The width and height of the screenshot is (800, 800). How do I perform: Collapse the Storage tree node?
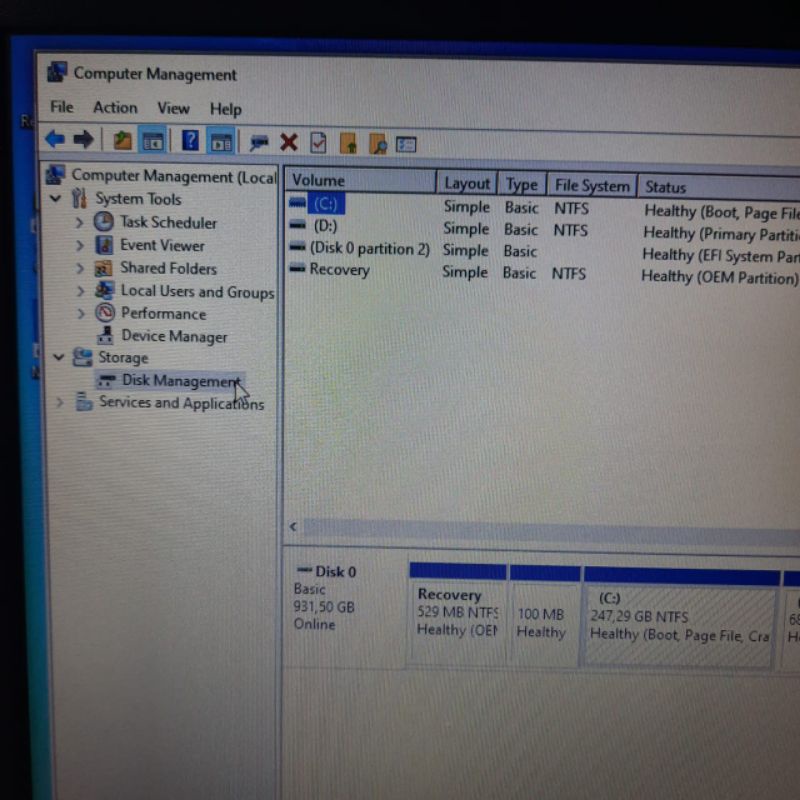tap(60, 357)
